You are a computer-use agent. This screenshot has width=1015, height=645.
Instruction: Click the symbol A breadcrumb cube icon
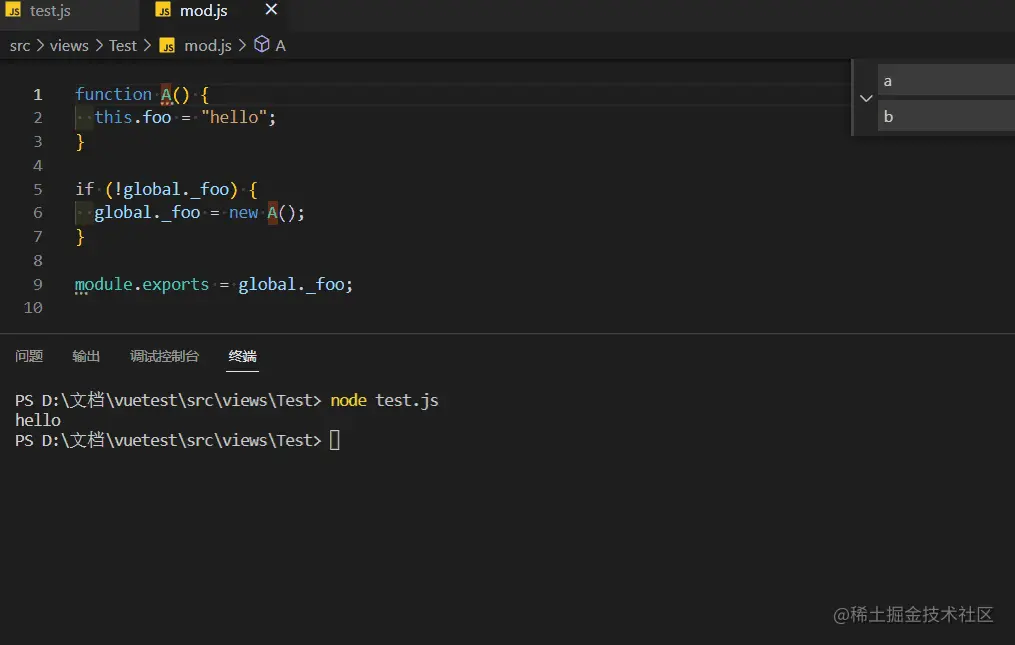262,45
